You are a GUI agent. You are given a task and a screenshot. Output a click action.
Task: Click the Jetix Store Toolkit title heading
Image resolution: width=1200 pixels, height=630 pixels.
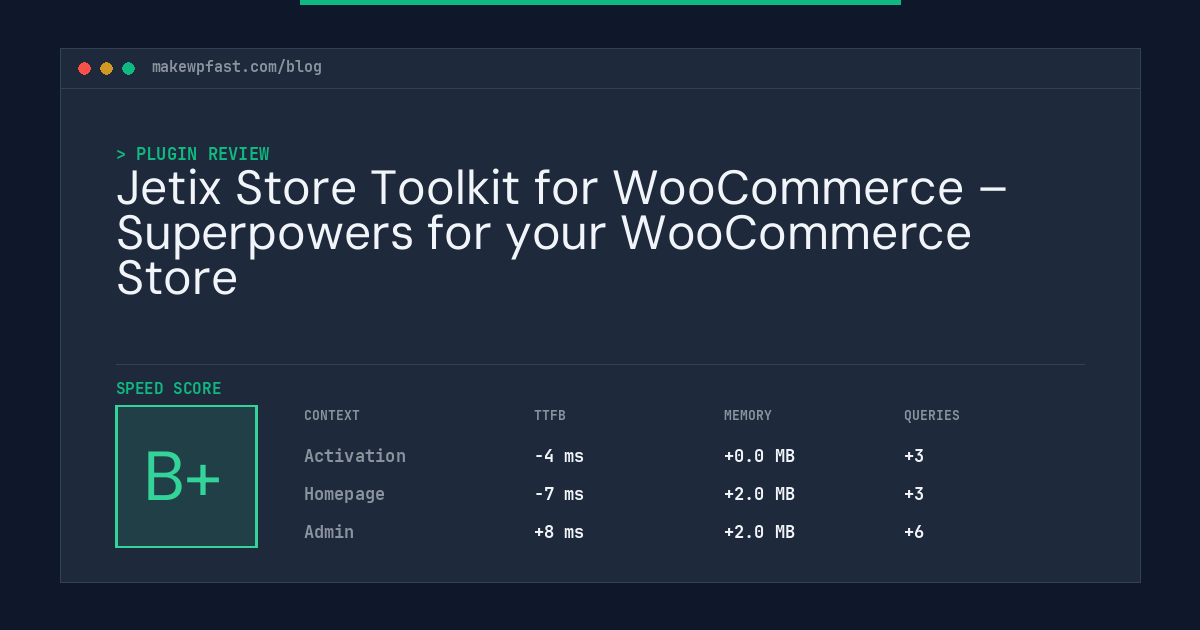561,233
